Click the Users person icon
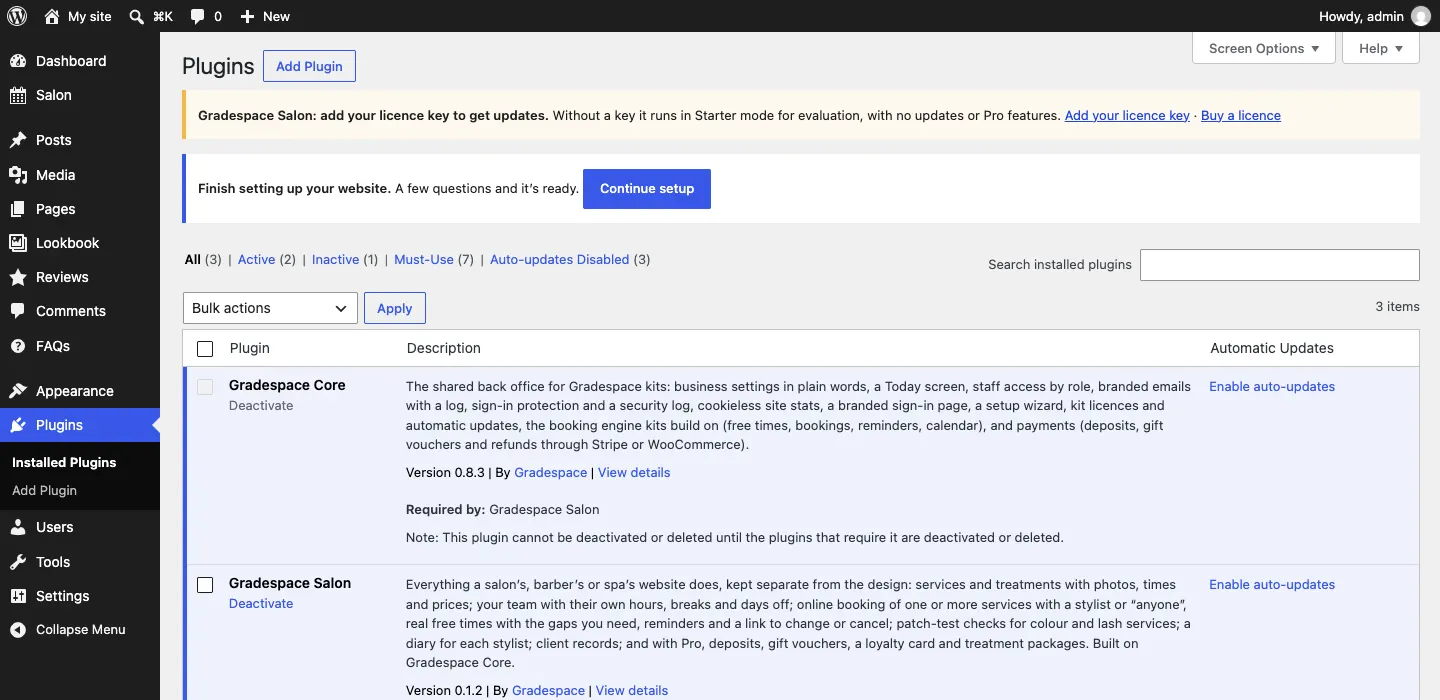Screen dimensions: 1440x700 pos(18,527)
